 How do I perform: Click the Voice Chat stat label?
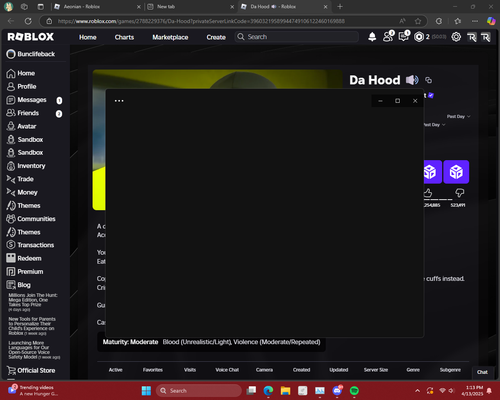(x=227, y=370)
